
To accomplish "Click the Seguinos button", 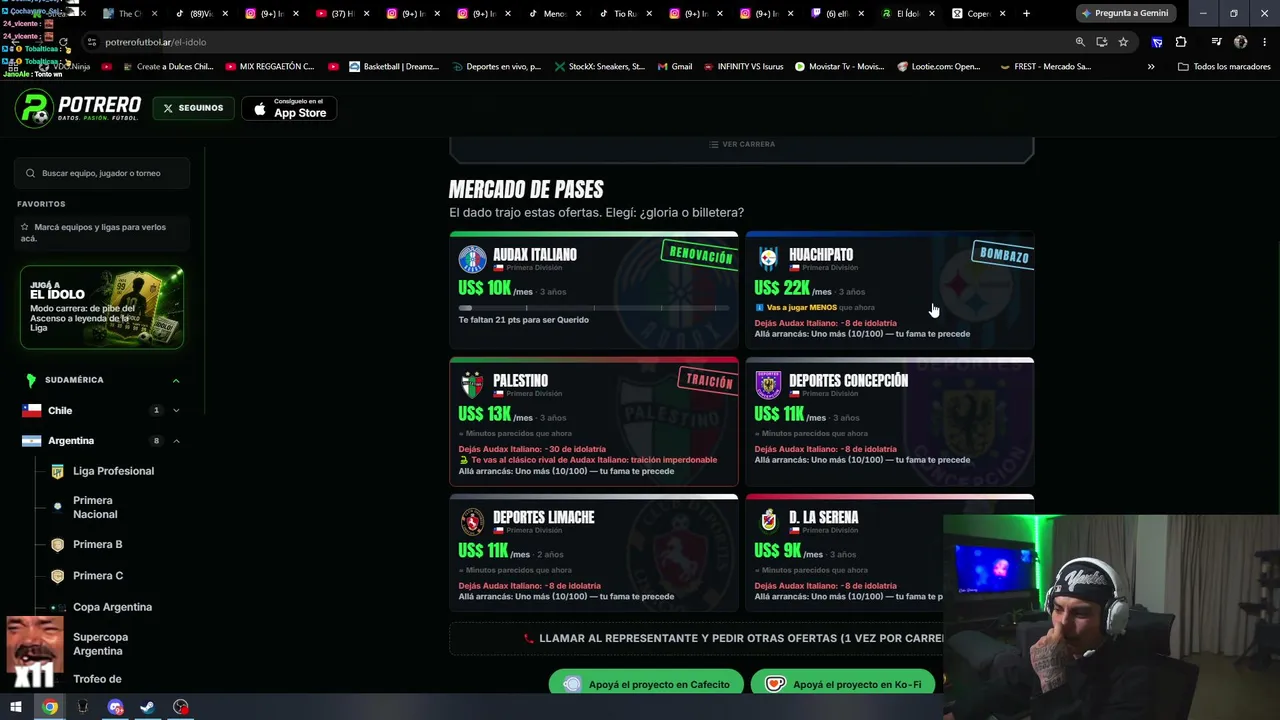I will pyautogui.click(x=194, y=108).
